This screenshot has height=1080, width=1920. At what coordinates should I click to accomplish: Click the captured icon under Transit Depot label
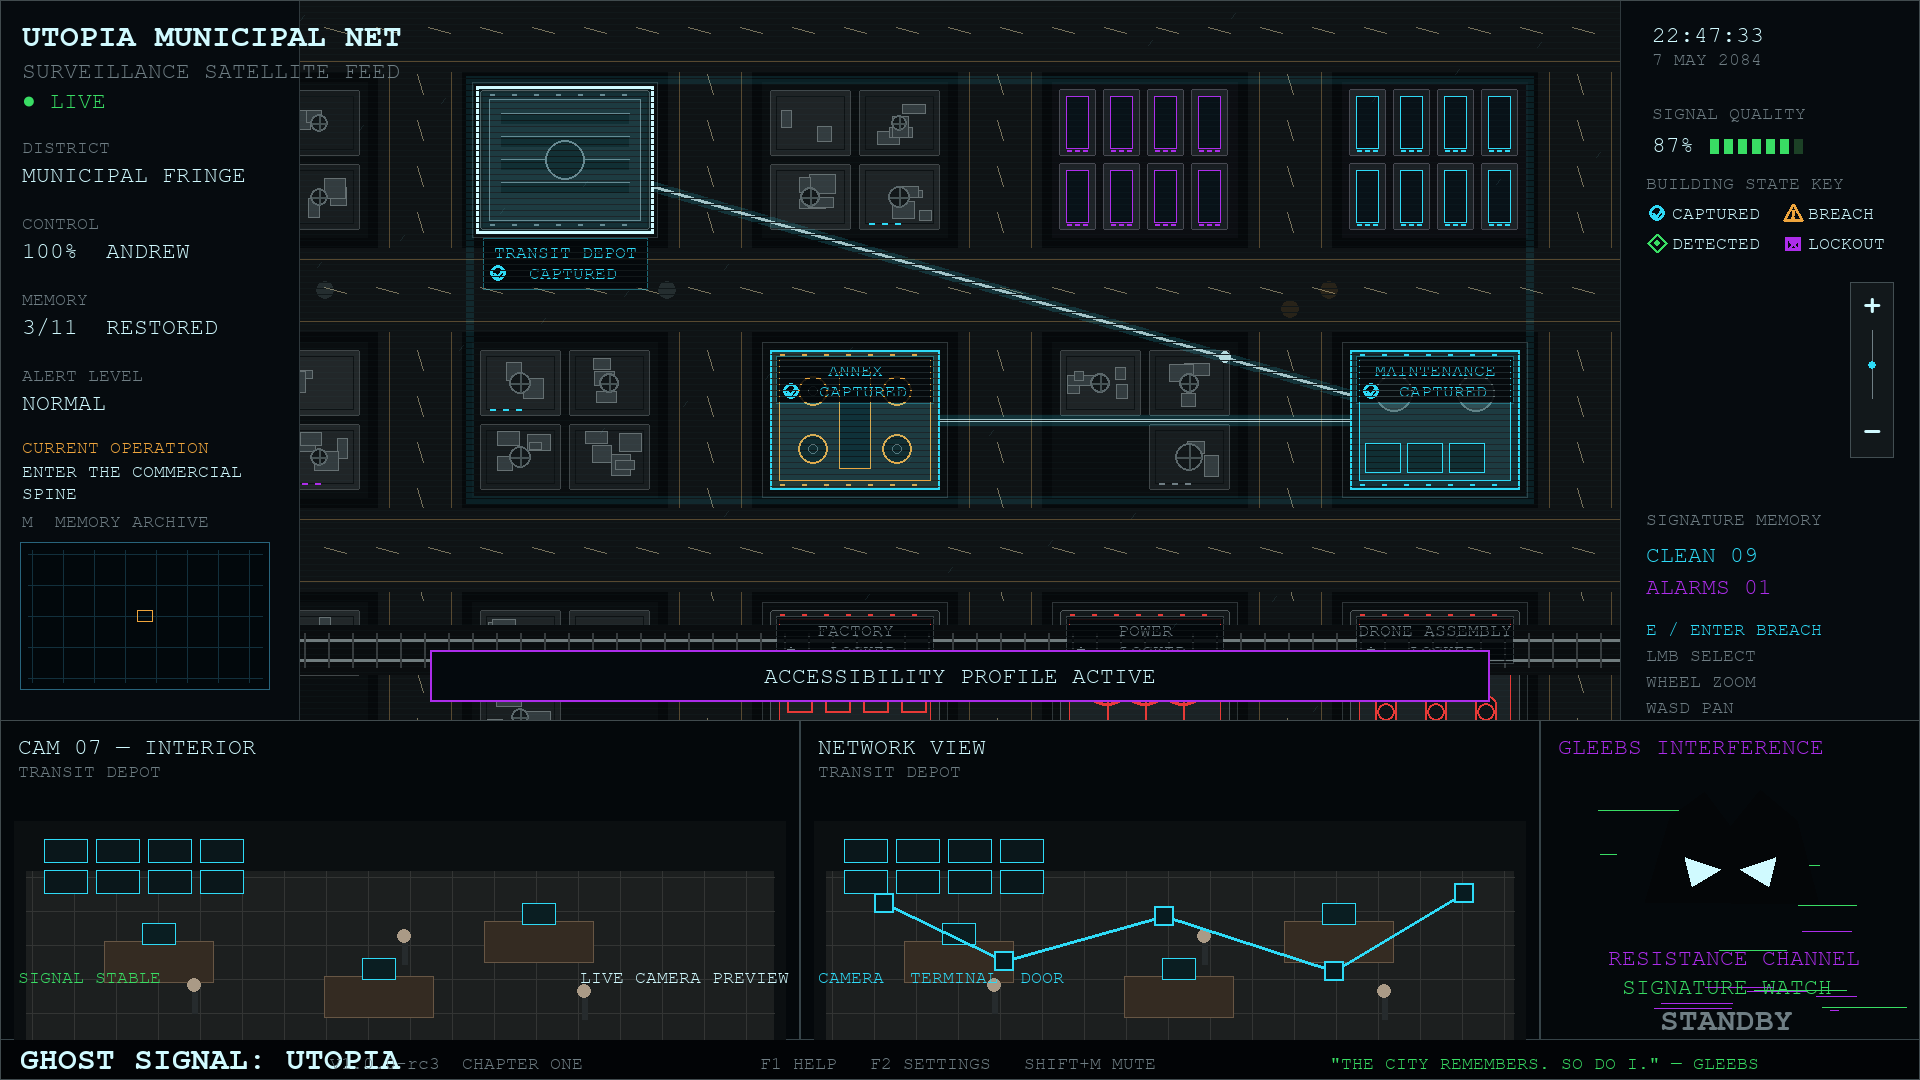tap(498, 273)
